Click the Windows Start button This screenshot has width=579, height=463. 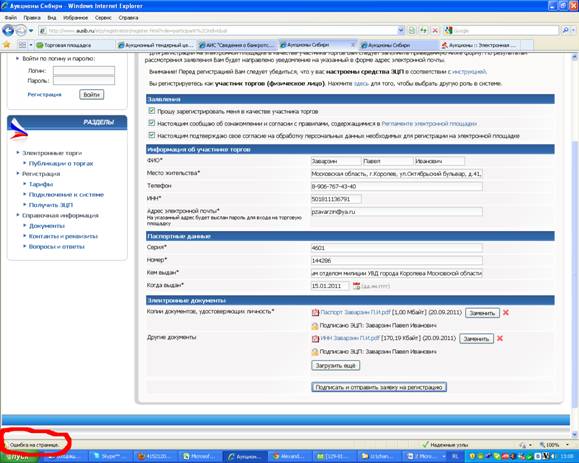point(18,457)
